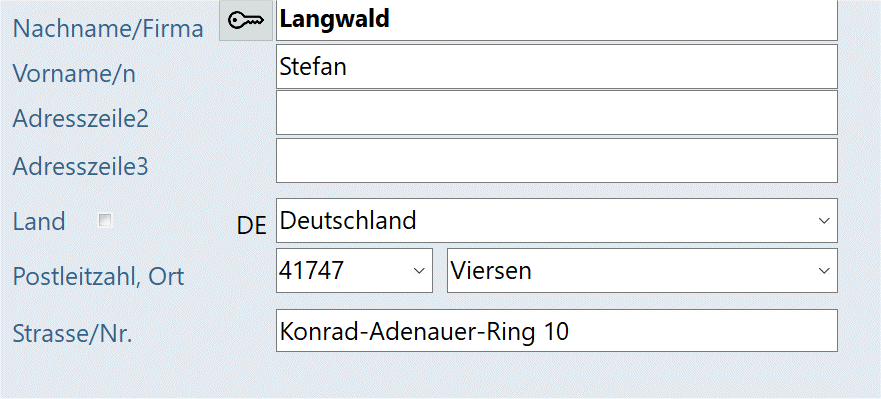The image size is (881, 399).
Task: Click the key icon button beside Nachname/Firma
Action: 246,21
